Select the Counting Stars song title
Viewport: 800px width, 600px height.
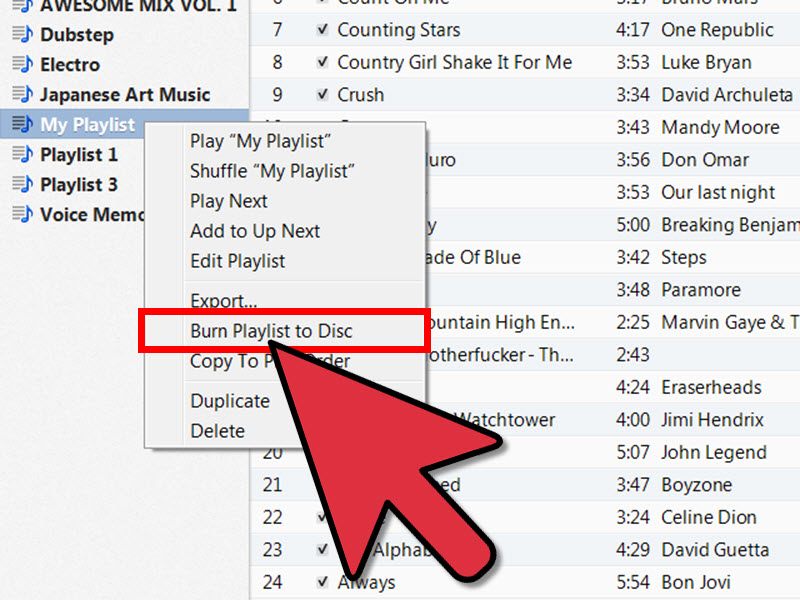point(398,30)
